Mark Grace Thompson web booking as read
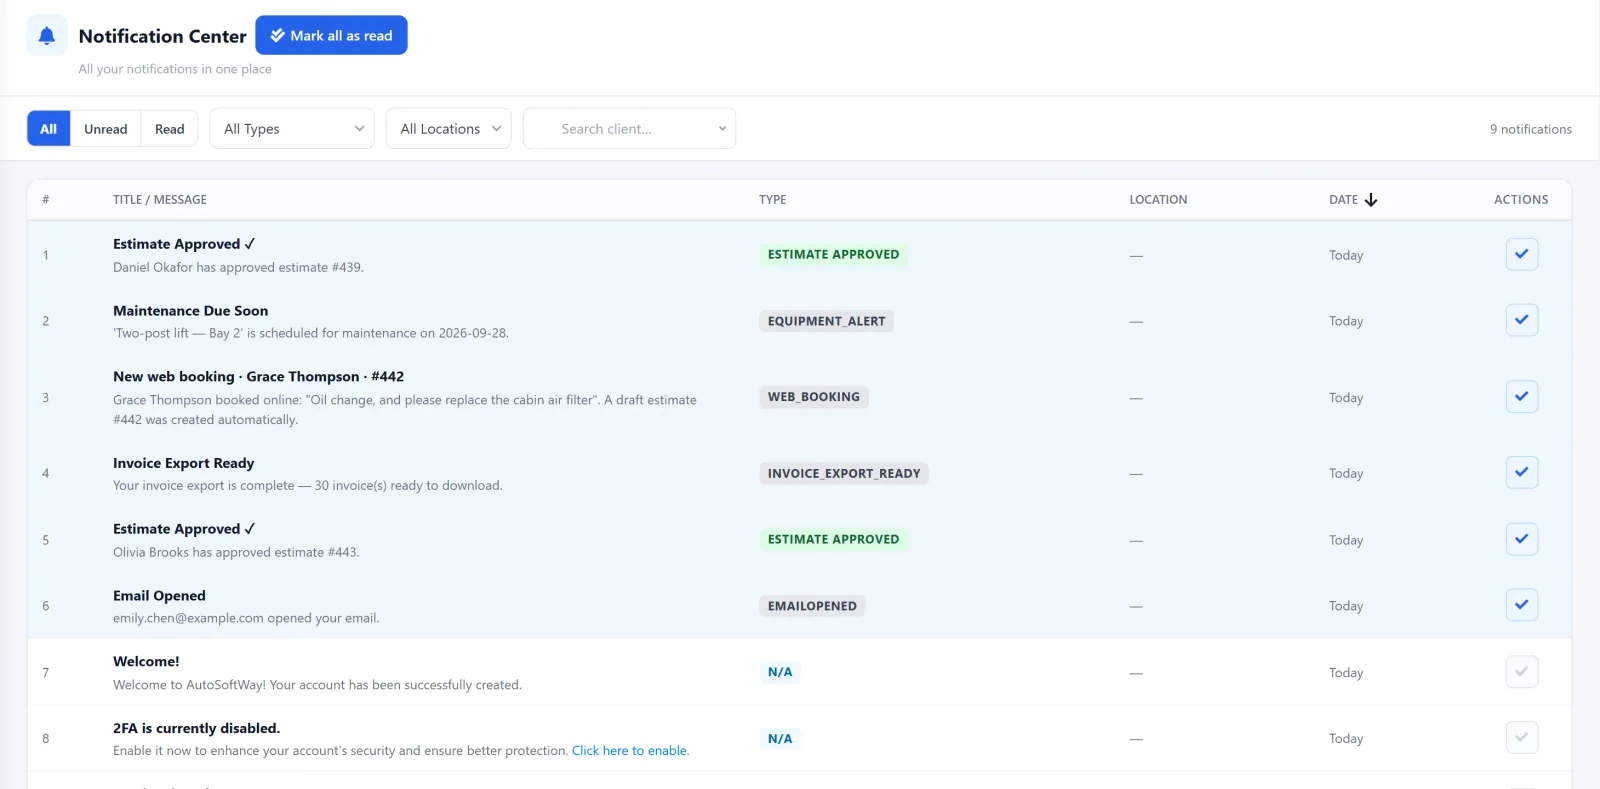1600x789 pixels. click(1521, 397)
